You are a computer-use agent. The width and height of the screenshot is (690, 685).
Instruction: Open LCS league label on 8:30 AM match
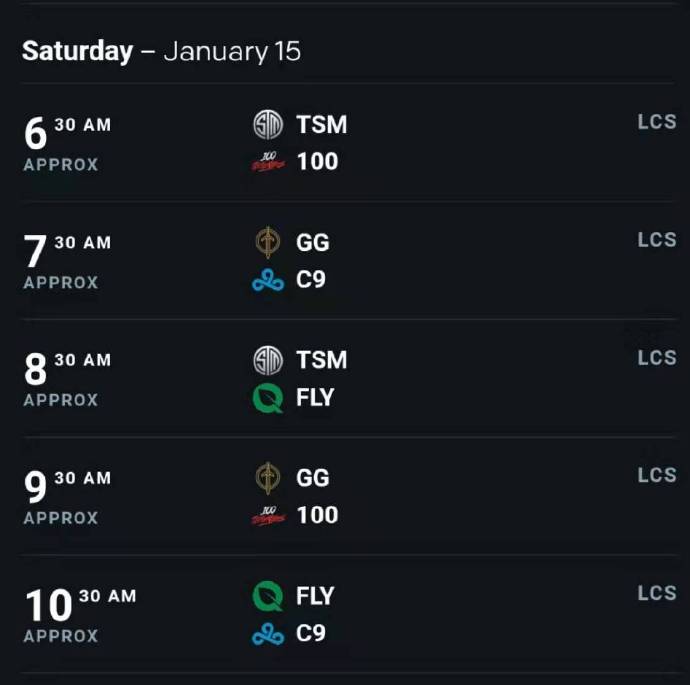pyautogui.click(x=657, y=358)
